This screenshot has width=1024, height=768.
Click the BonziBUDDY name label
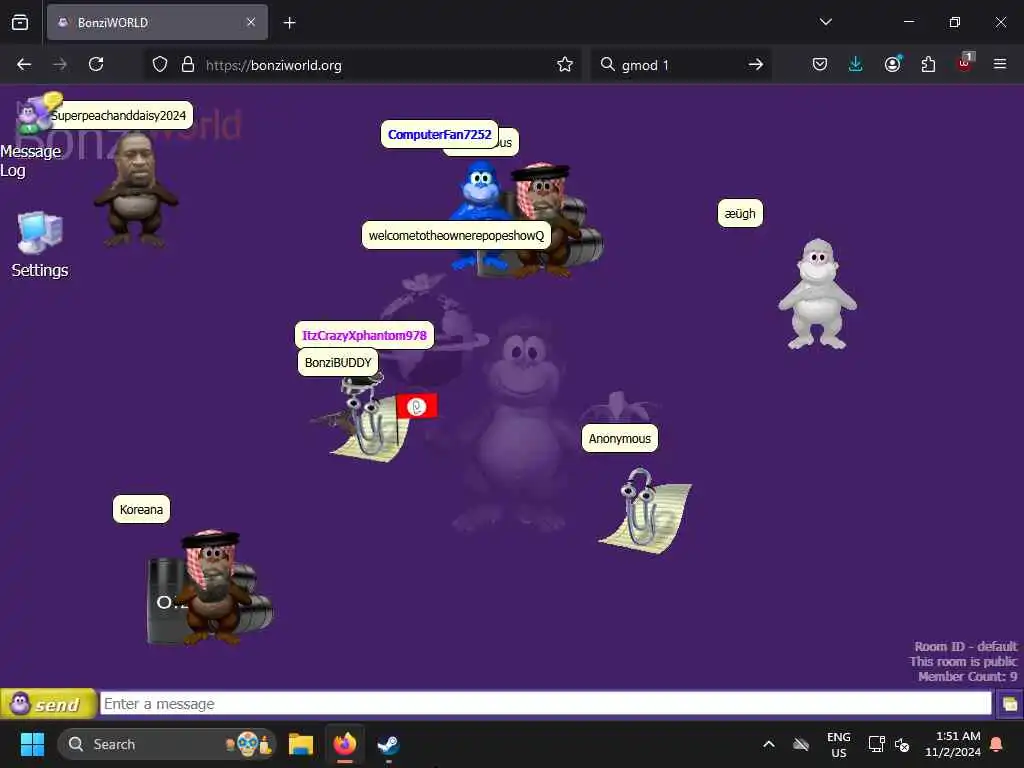338,362
